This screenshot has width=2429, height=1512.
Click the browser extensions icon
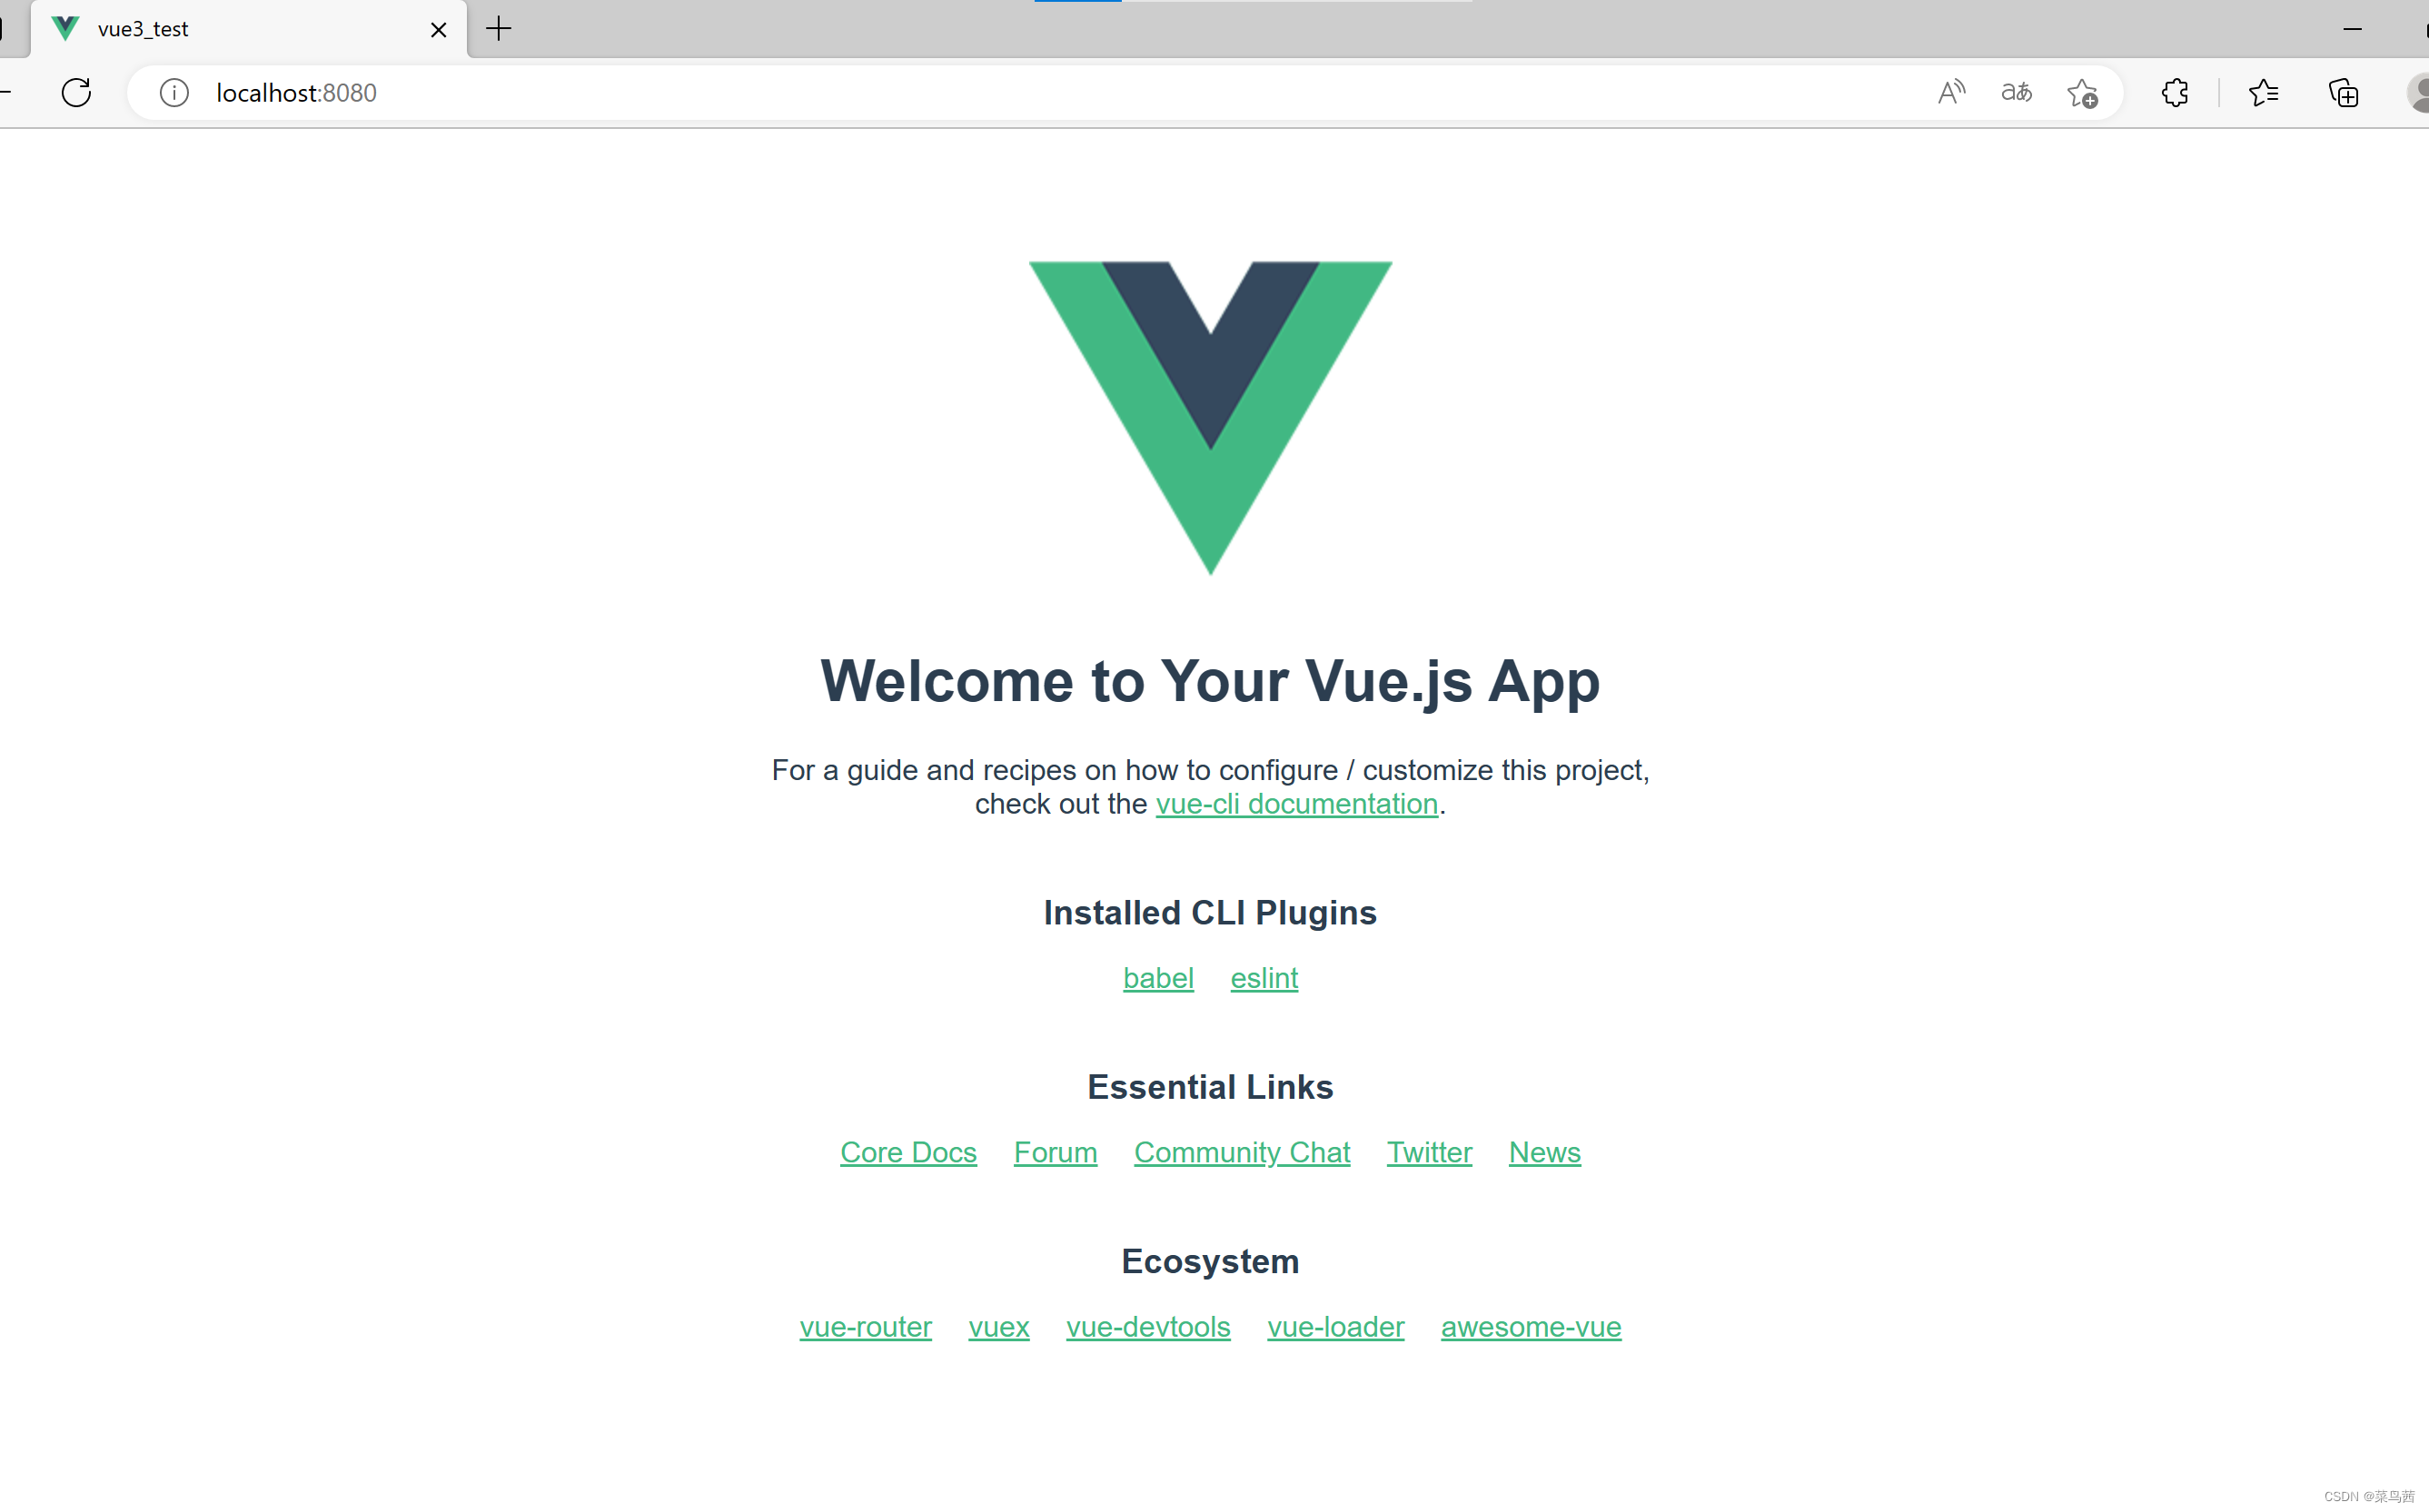click(2176, 93)
